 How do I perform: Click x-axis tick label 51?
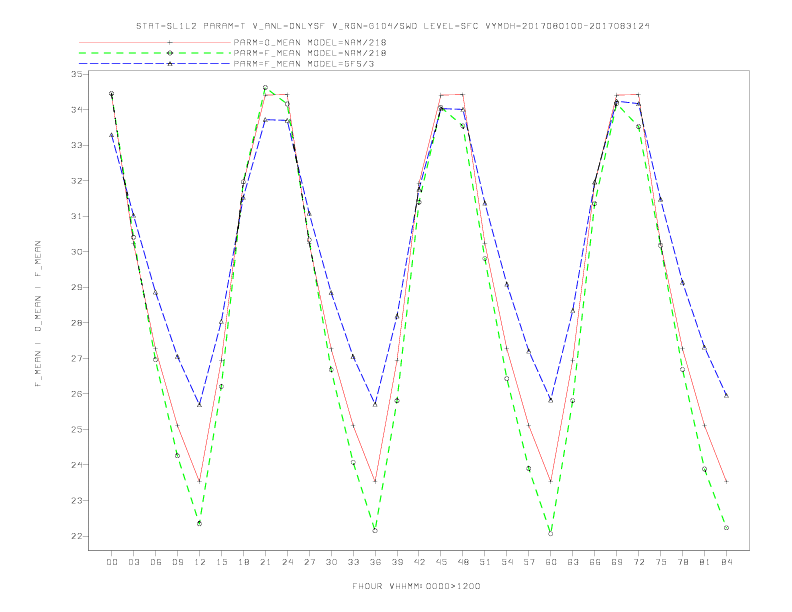[x=485, y=562]
